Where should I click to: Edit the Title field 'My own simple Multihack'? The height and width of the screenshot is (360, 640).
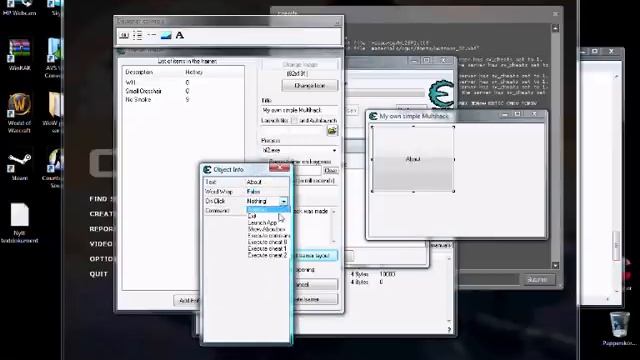[x=300, y=110]
